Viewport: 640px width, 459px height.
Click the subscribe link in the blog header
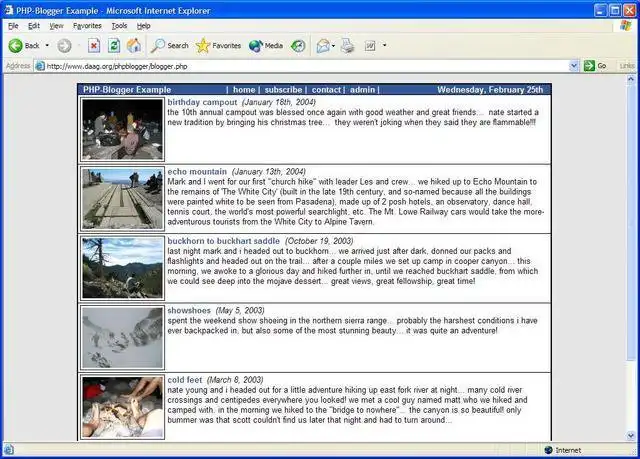283,90
